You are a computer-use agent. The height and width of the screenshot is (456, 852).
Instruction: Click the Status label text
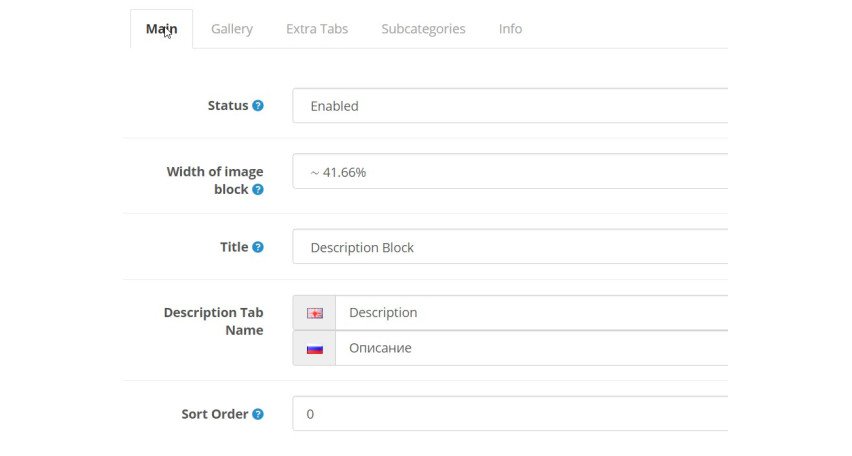coord(228,105)
